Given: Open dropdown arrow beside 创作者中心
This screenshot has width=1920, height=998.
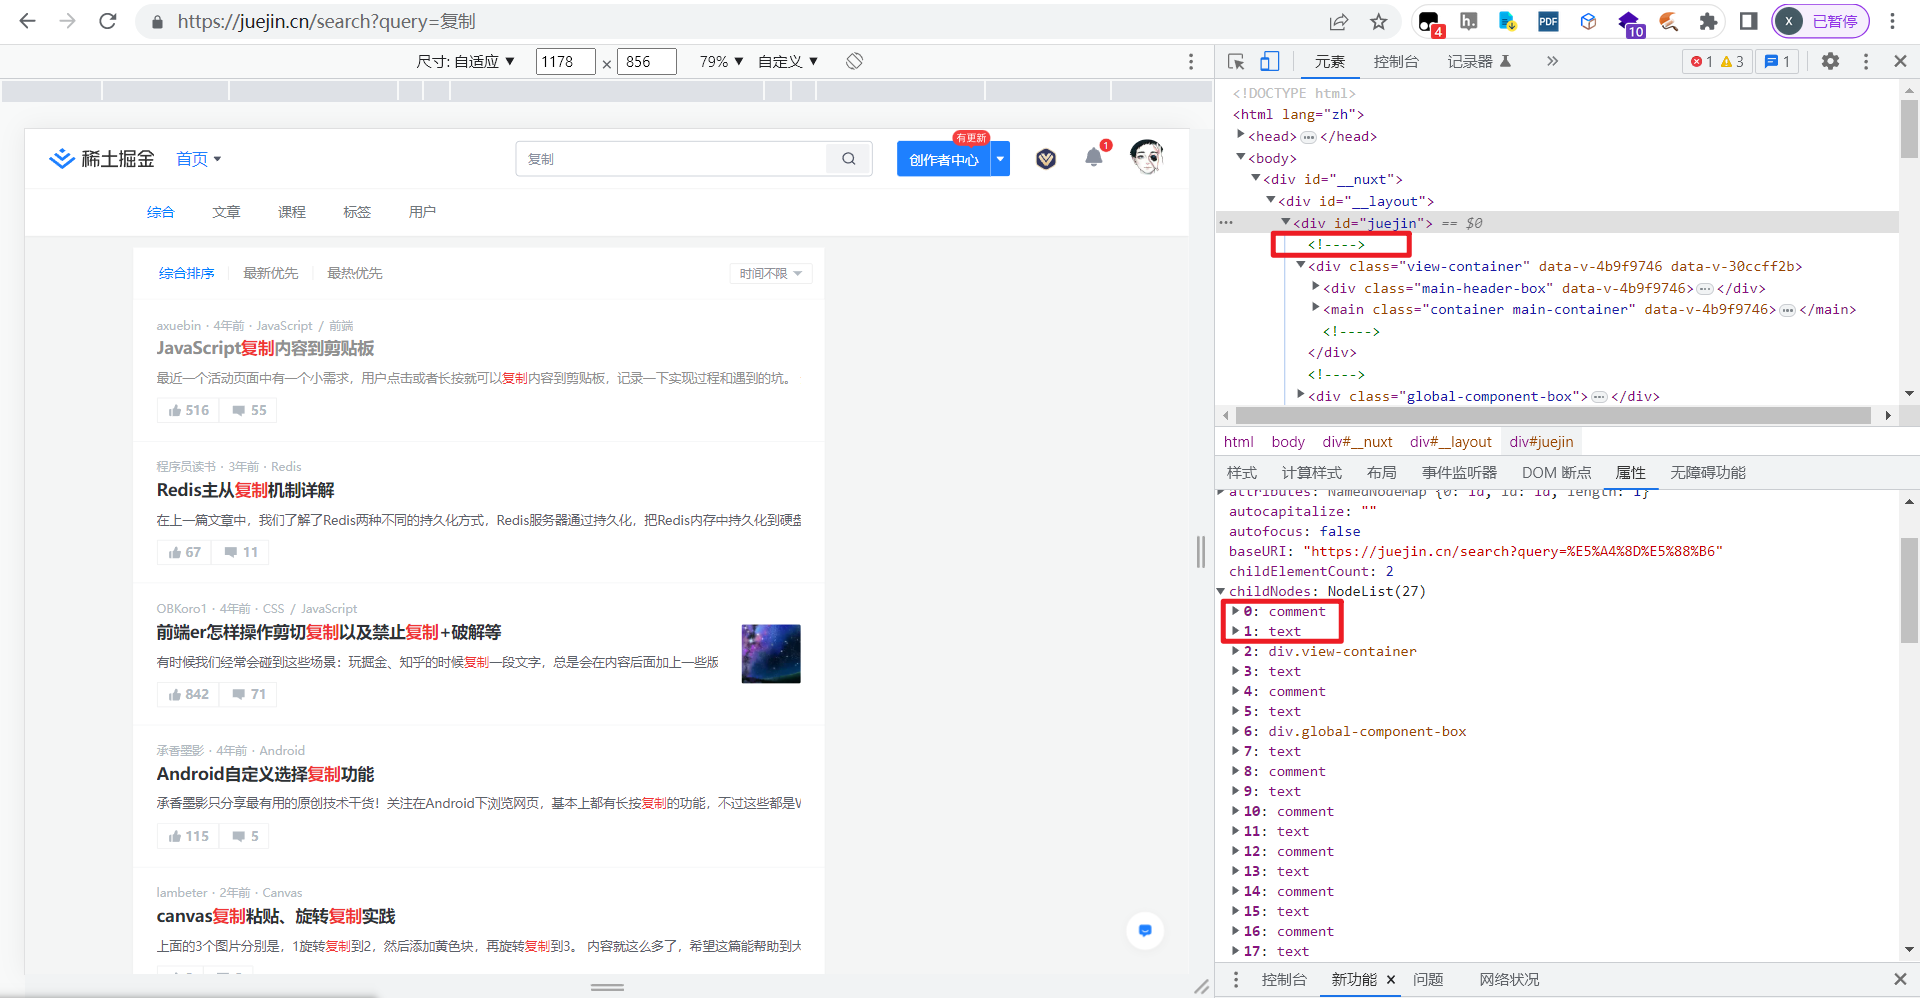Looking at the screenshot, I should point(1000,159).
